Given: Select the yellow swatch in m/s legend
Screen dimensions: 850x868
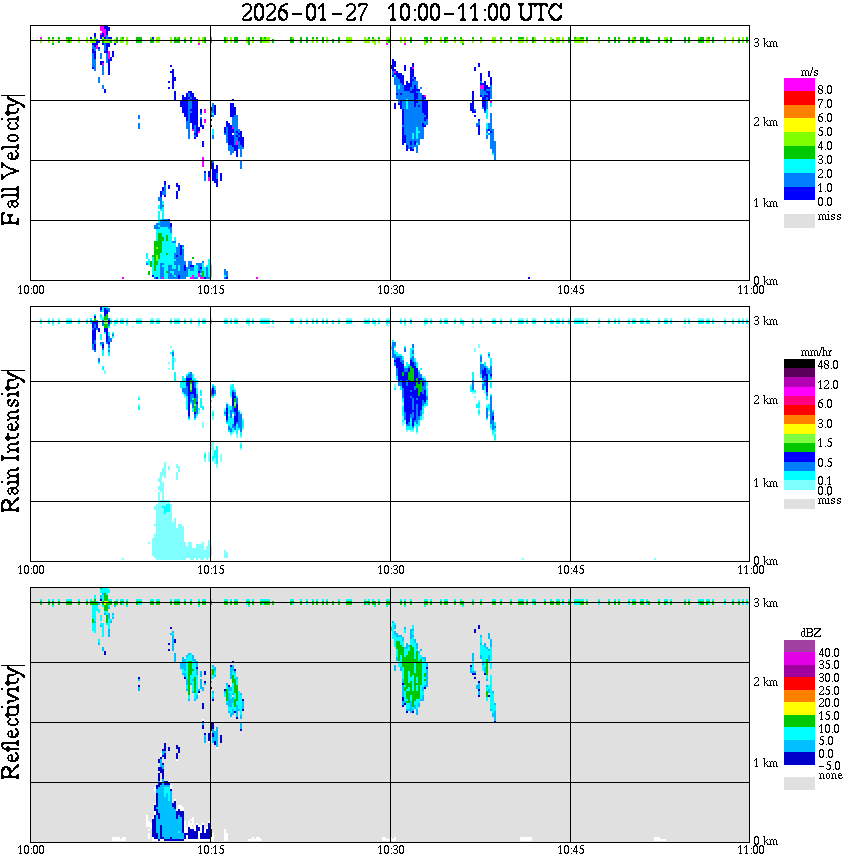Looking at the screenshot, I should (x=799, y=126).
